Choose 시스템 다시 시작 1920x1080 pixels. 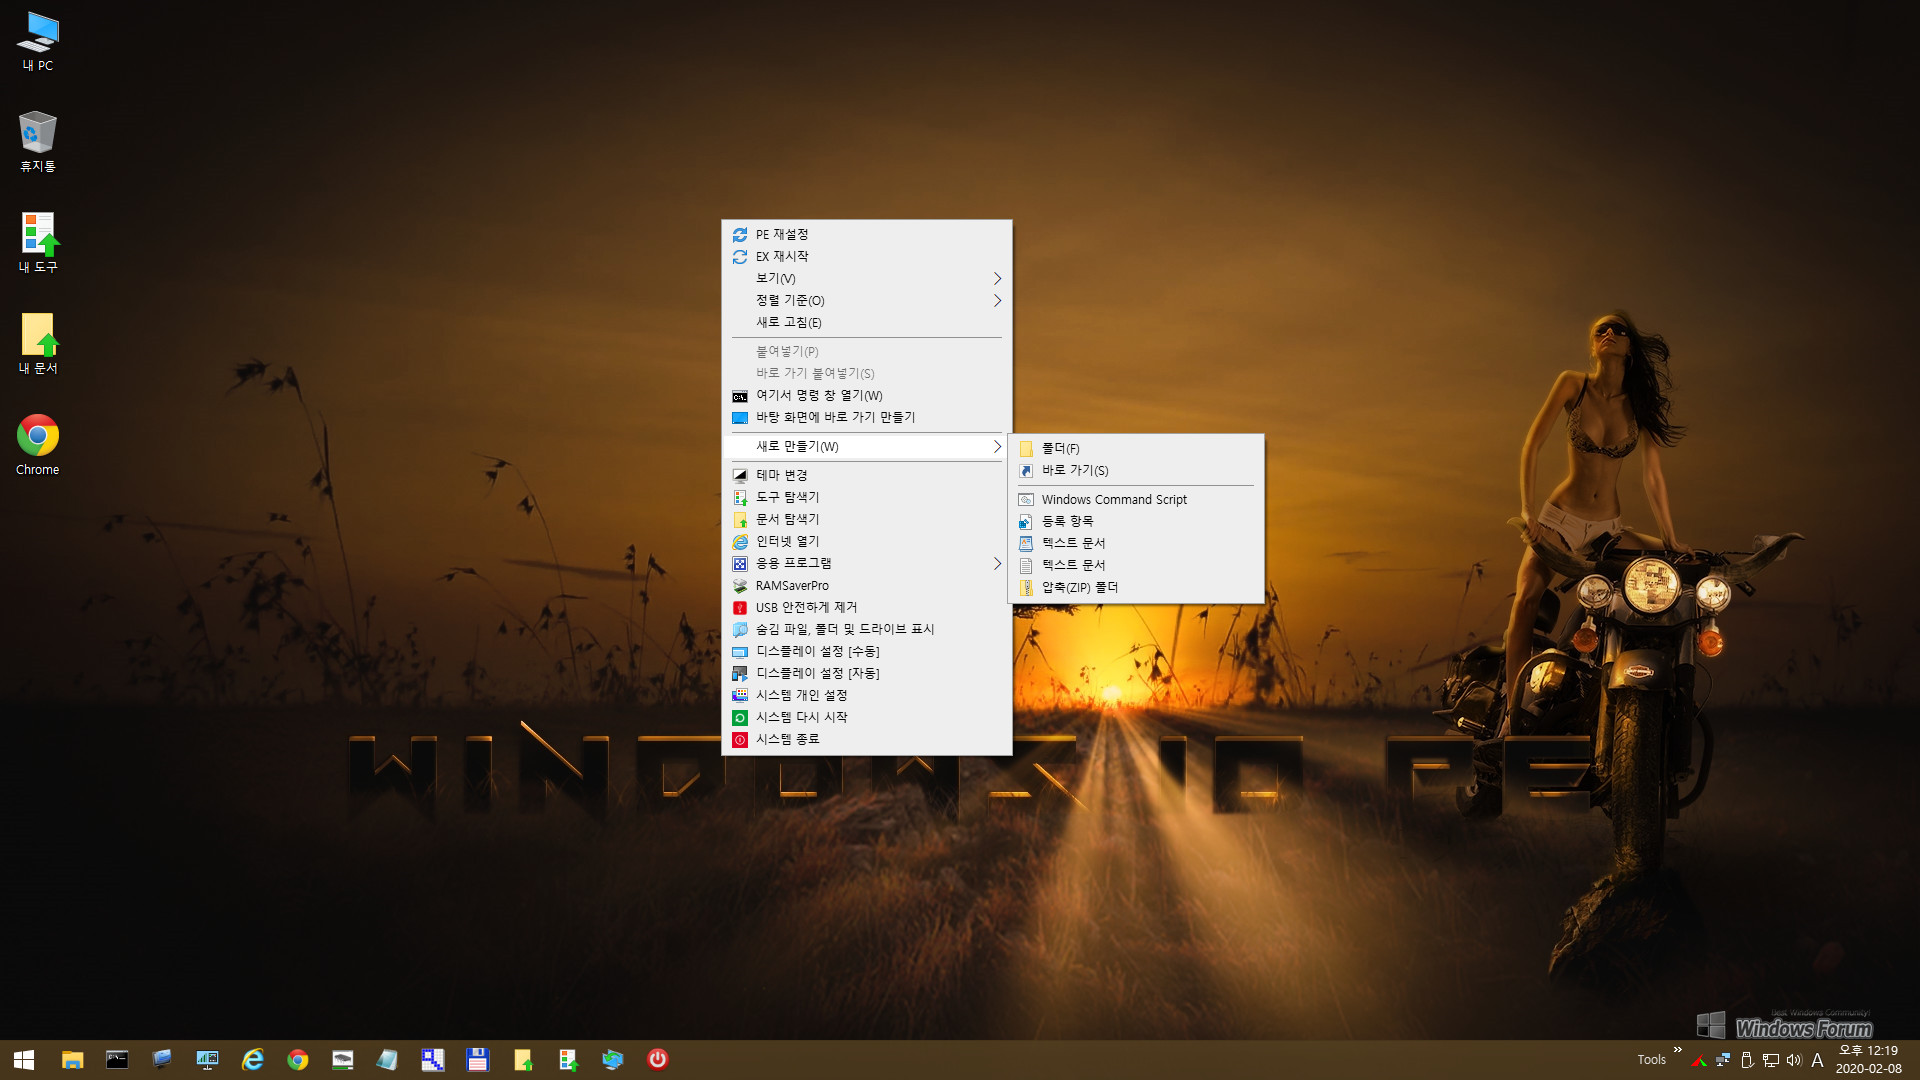click(866, 717)
